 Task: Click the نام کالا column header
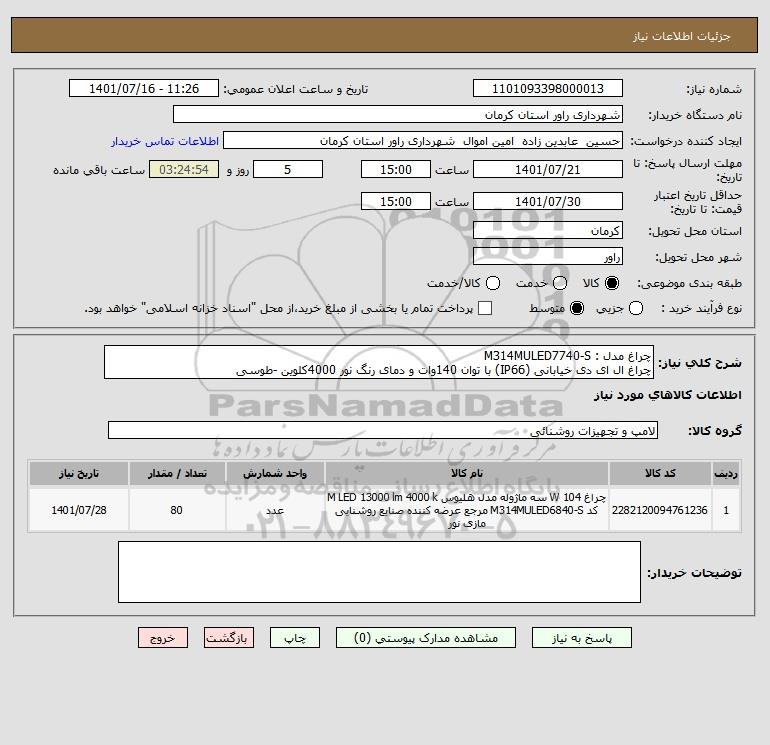[467, 473]
